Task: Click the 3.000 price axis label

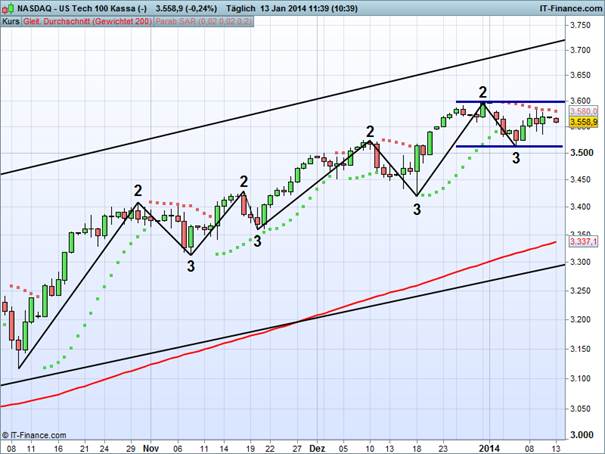Action: [581, 435]
